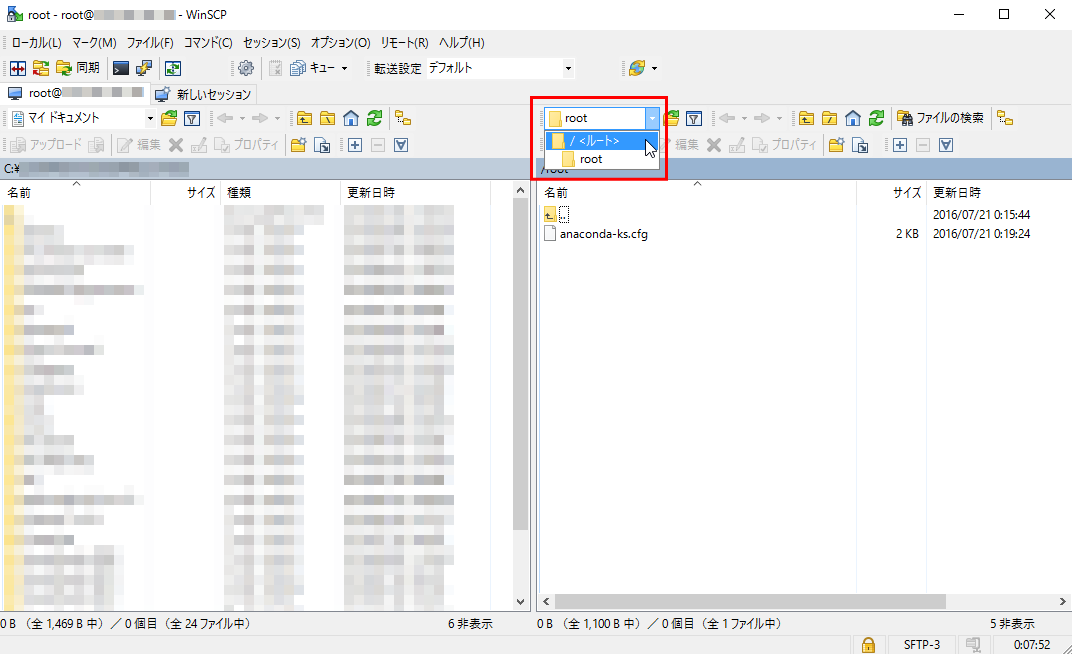Image resolution: width=1072 pixels, height=654 pixels.
Task: Refresh the local panel
Action: tap(374, 119)
